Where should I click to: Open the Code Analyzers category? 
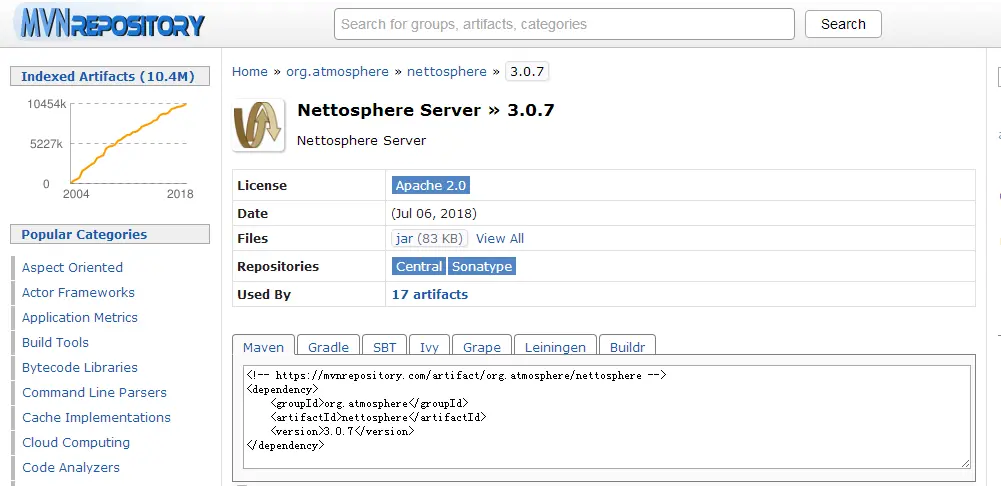pos(70,467)
